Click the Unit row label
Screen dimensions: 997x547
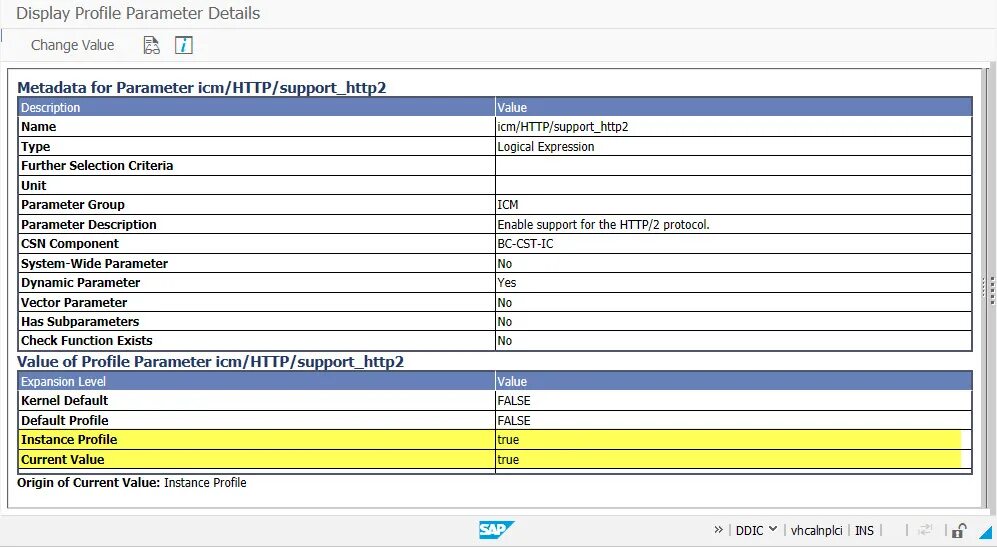pyautogui.click(x=34, y=185)
